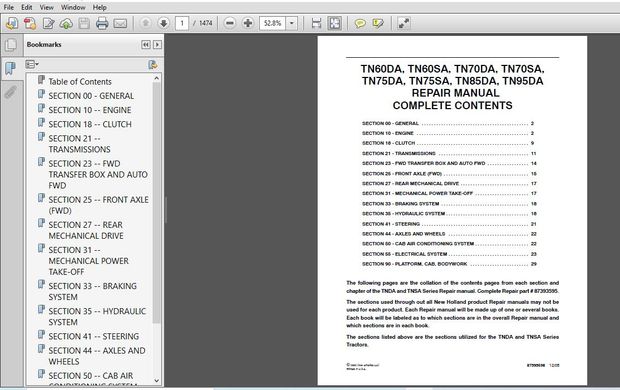The image size is (620, 390).
Task: Go to next page arrow
Action: (163, 23)
